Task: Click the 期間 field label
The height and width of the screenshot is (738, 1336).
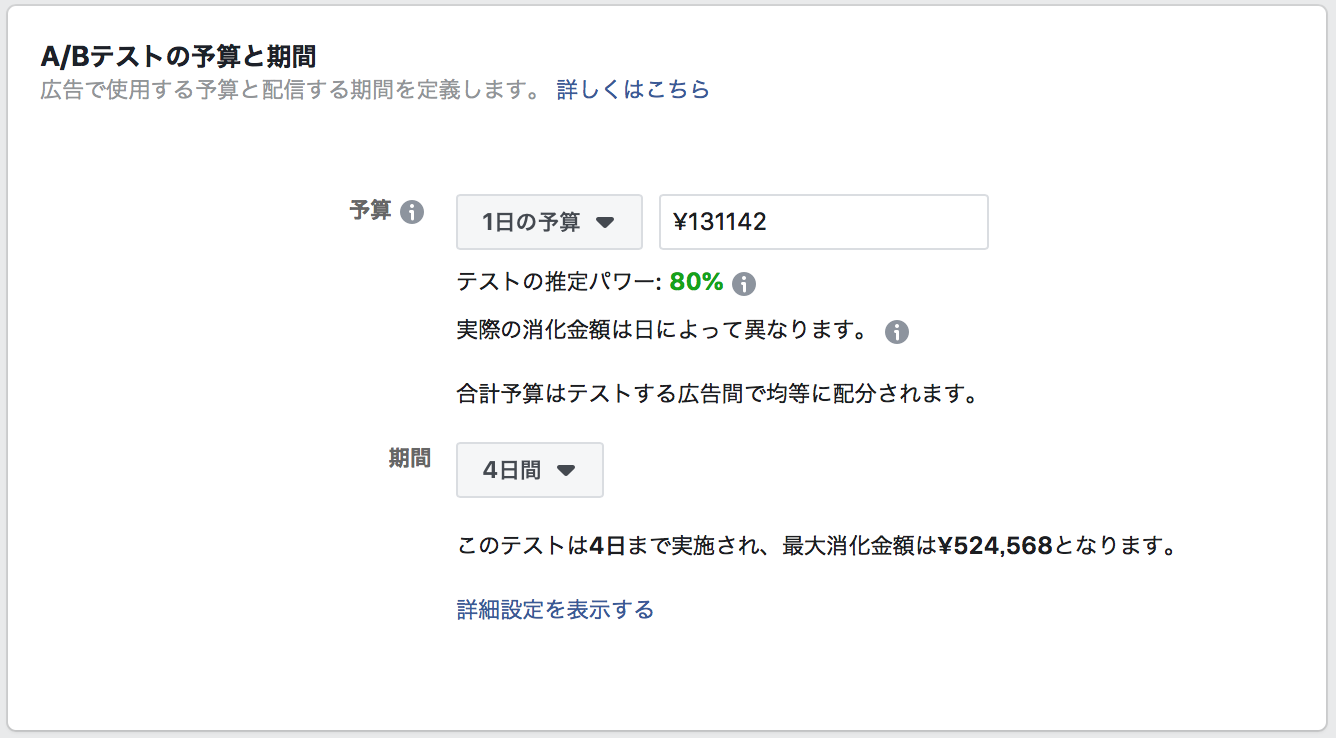Action: click(410, 458)
